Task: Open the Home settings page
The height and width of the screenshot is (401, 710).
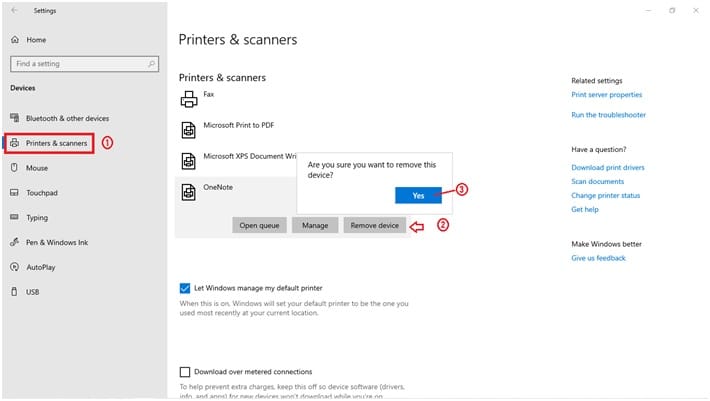Action: pos(36,40)
